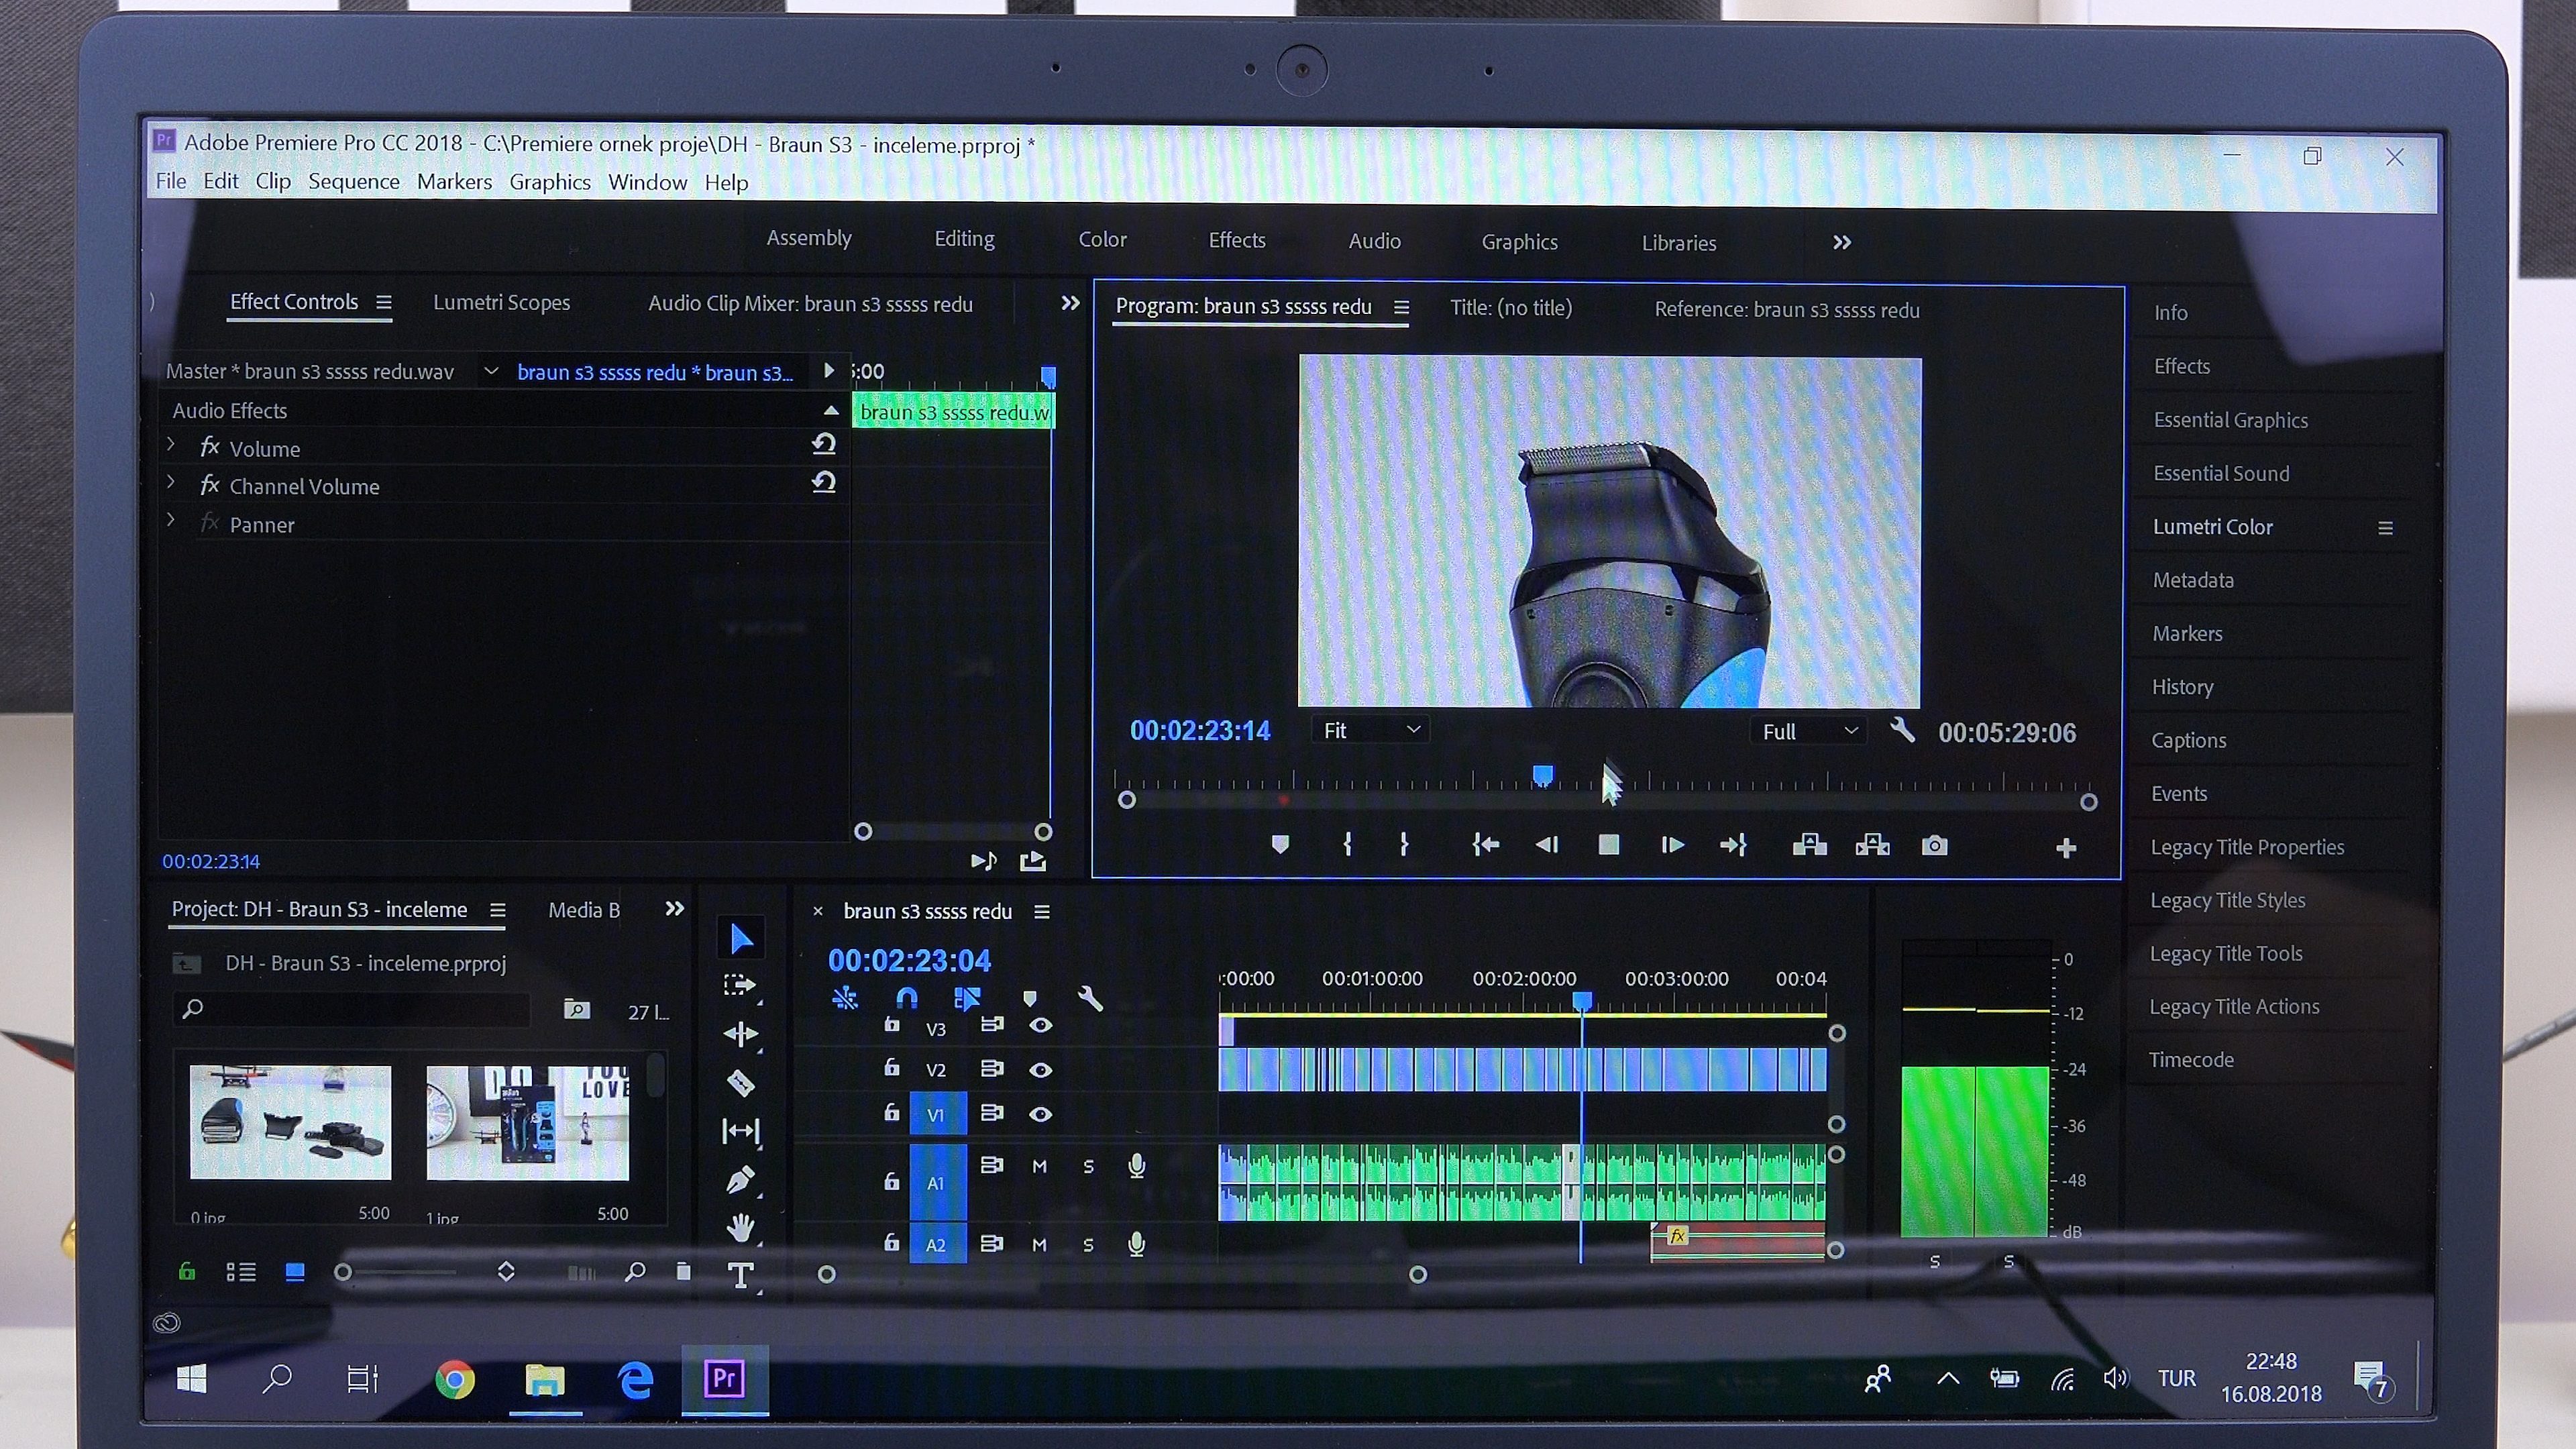Select the Ripple Edit tool
The height and width of the screenshot is (1449, 2576).
(x=741, y=1034)
